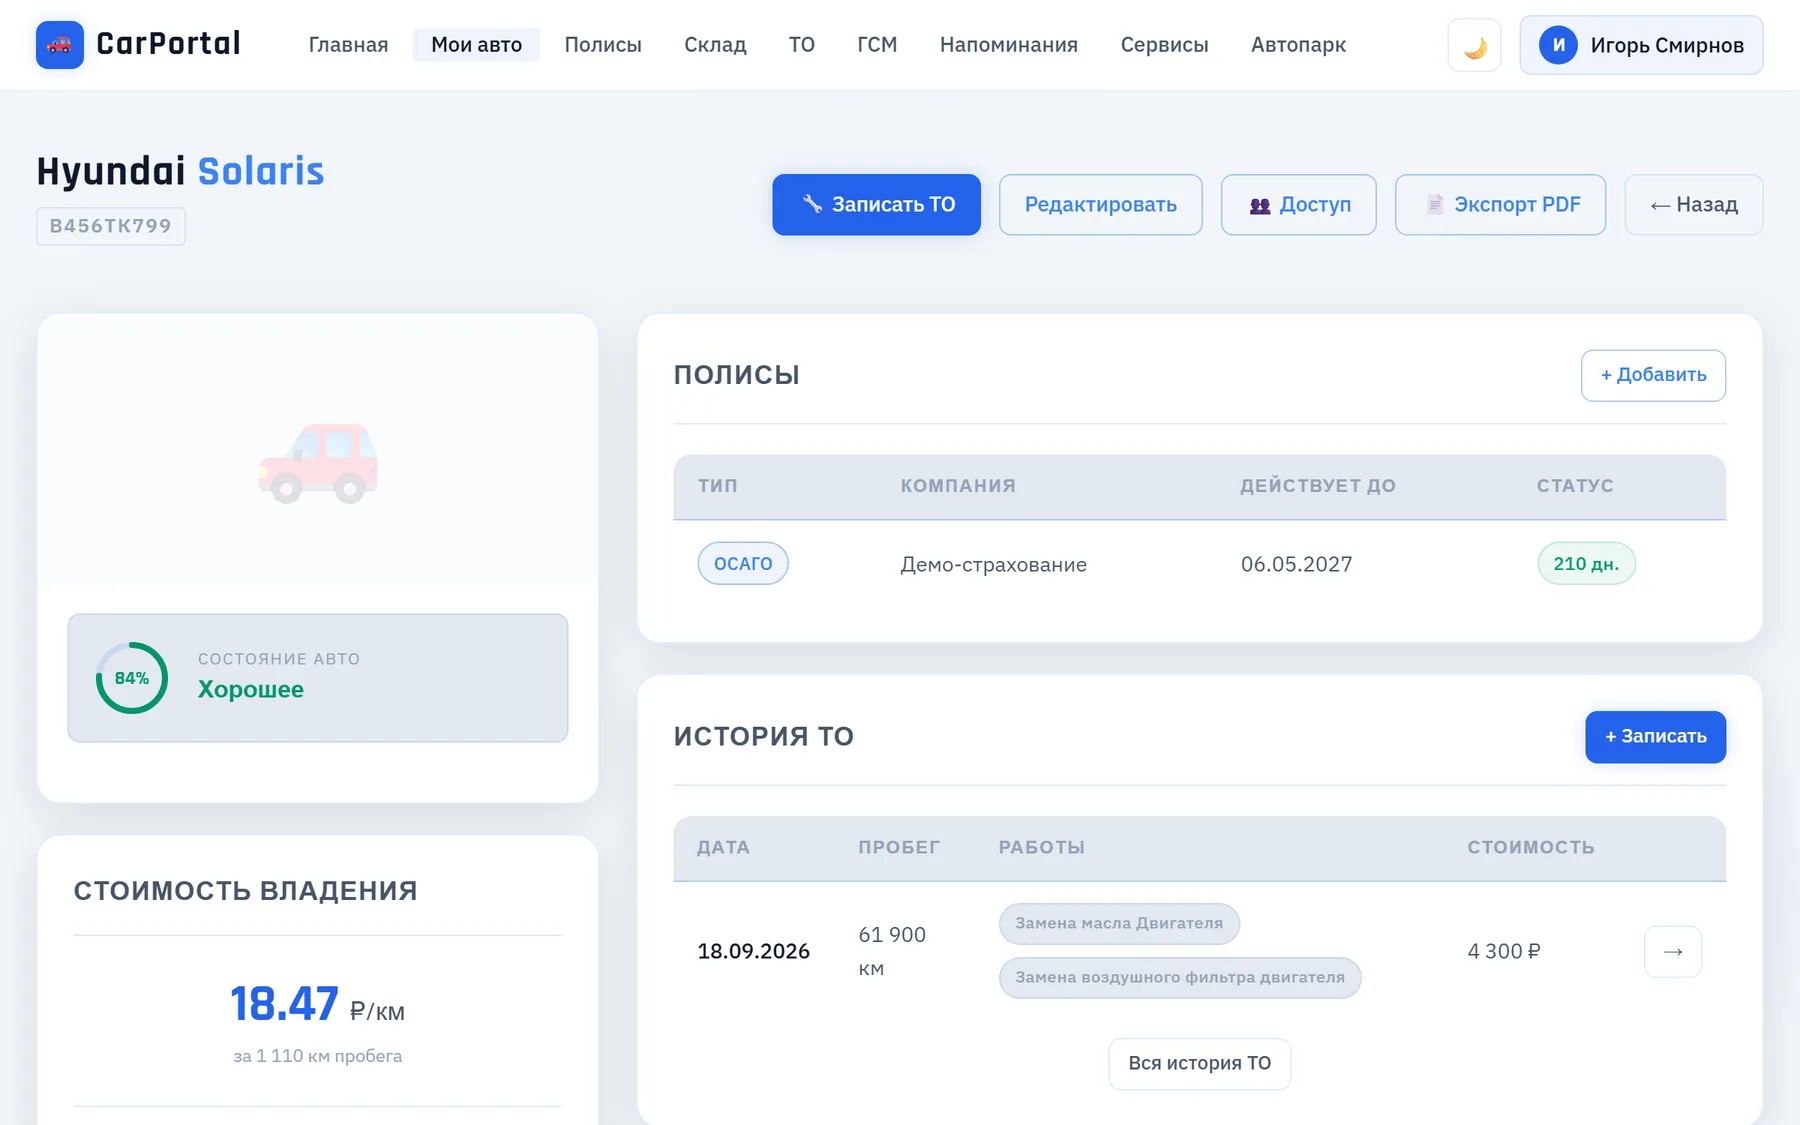Click the B456TK799 license plate badge
This screenshot has width=1800, height=1125.
click(111, 226)
